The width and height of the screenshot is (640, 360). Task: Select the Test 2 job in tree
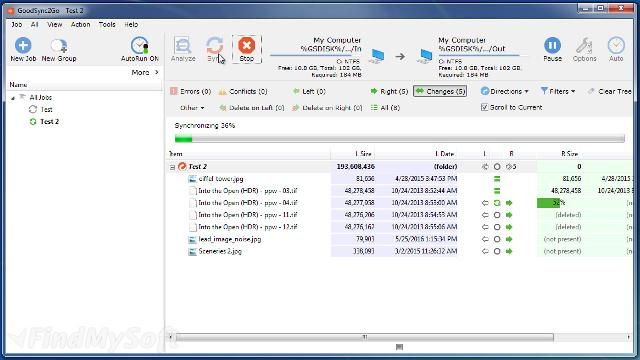click(49, 122)
